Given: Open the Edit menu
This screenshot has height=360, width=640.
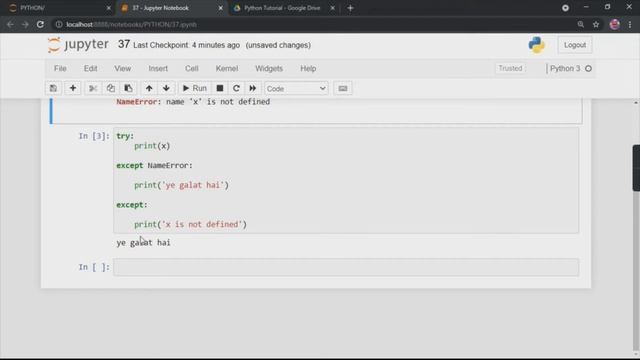Looking at the screenshot, I should point(91,69).
